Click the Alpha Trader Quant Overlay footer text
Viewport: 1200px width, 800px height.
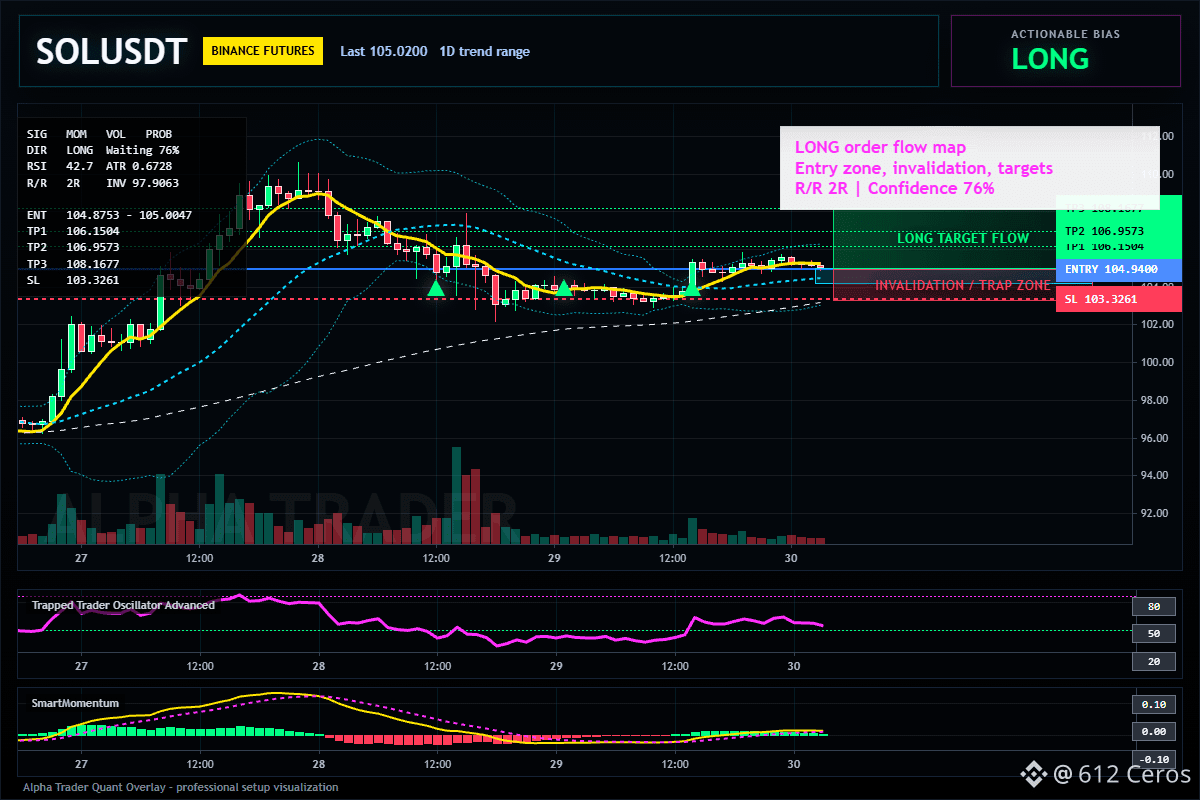point(180,787)
